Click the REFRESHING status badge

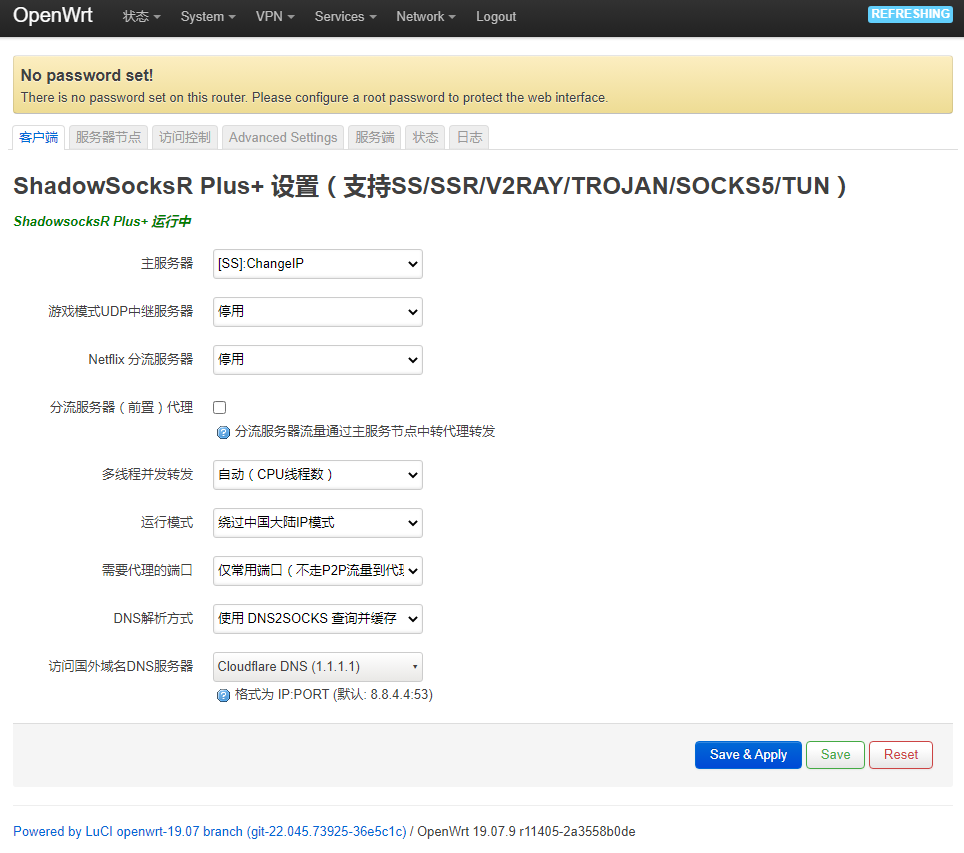910,14
